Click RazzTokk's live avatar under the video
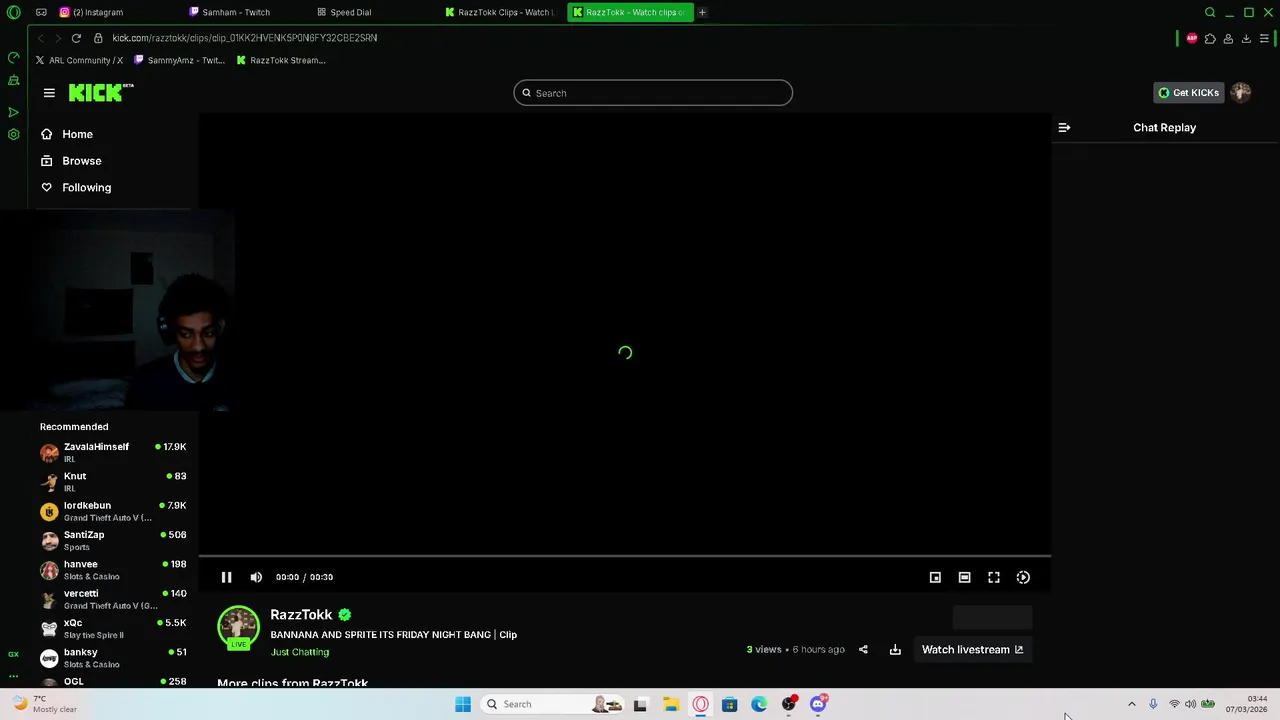This screenshot has height=720, width=1280. (238, 628)
